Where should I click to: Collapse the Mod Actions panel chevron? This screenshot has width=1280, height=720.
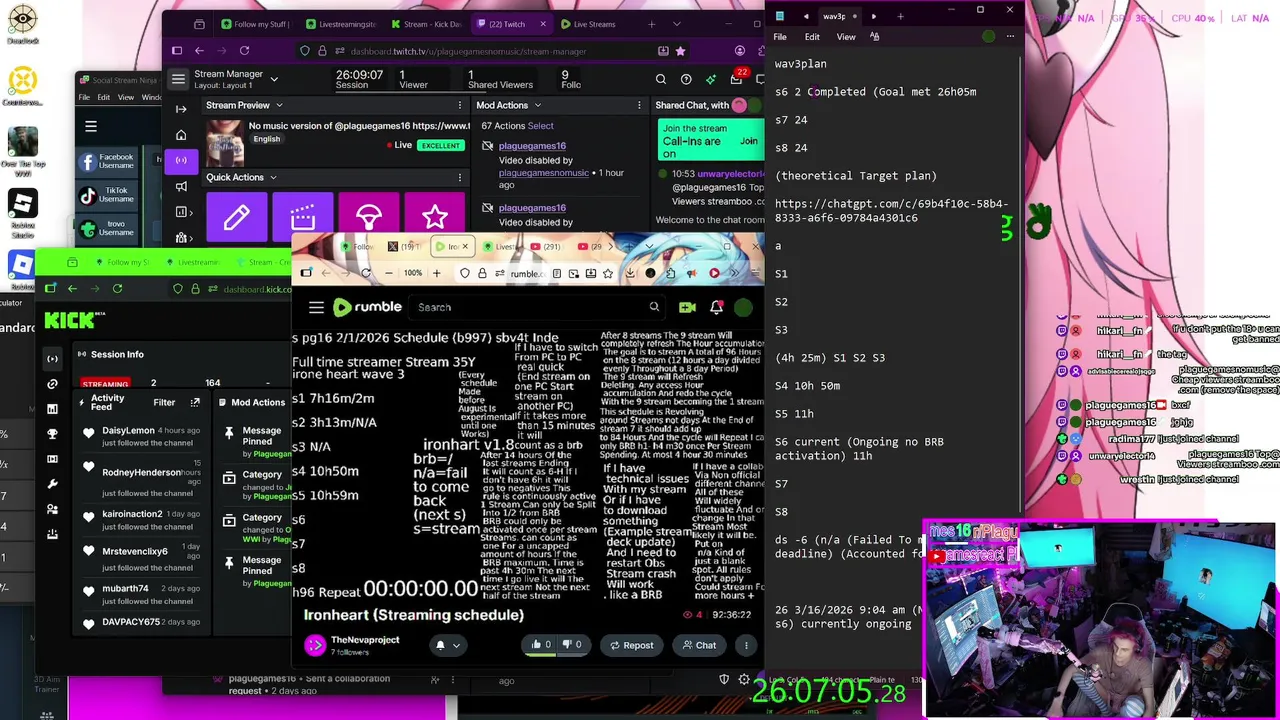point(537,105)
